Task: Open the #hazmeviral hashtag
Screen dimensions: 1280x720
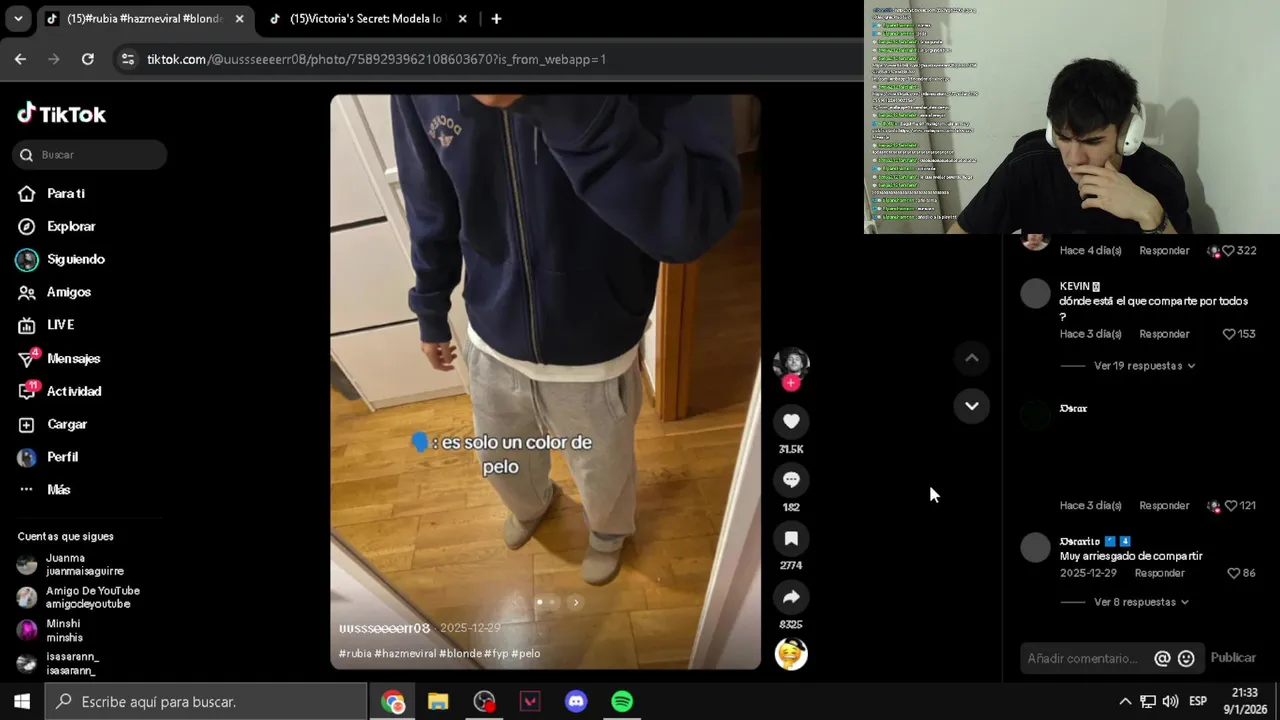Action: pos(405,654)
